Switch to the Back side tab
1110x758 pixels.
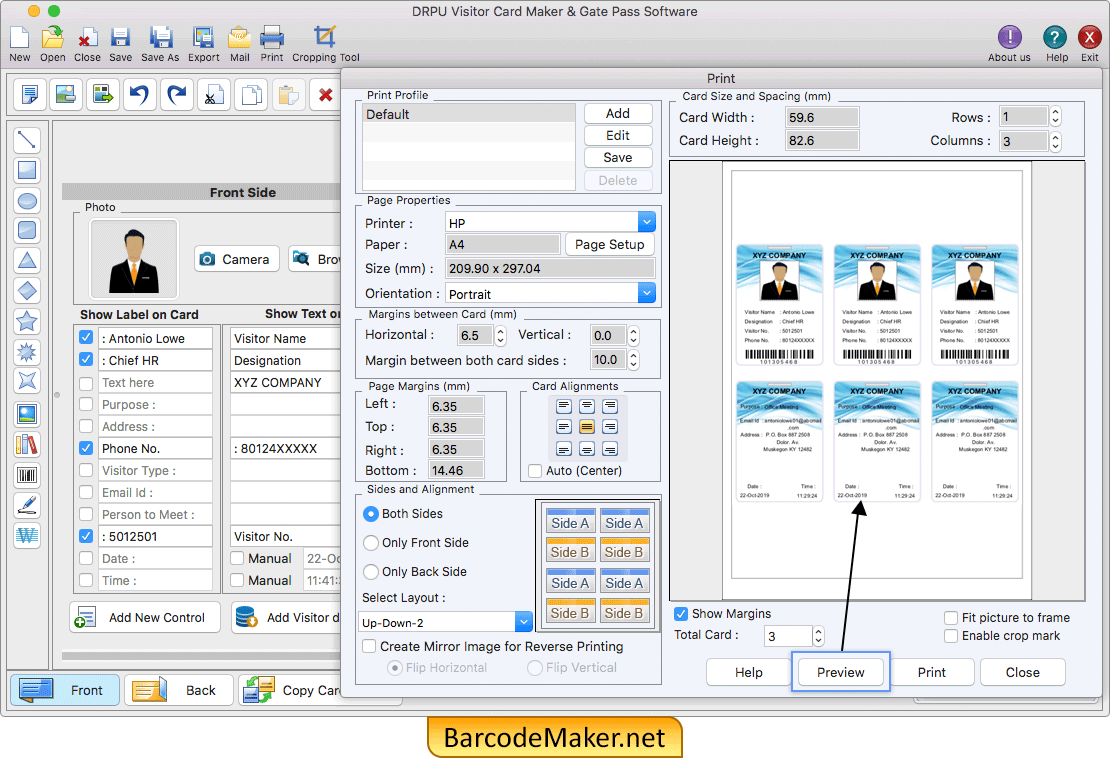pos(179,690)
